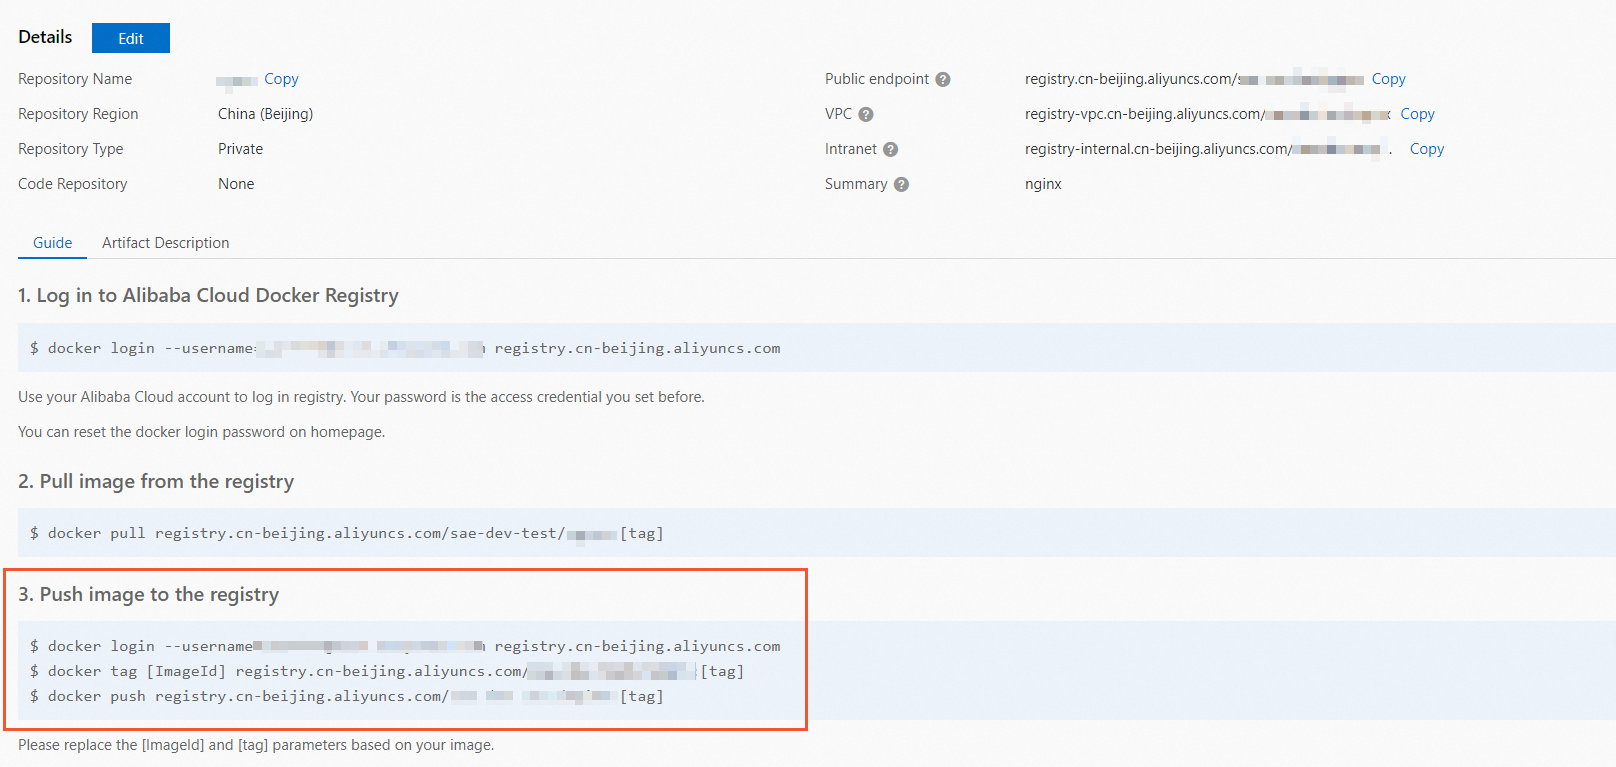Copy the VPC registry address

tap(1417, 114)
